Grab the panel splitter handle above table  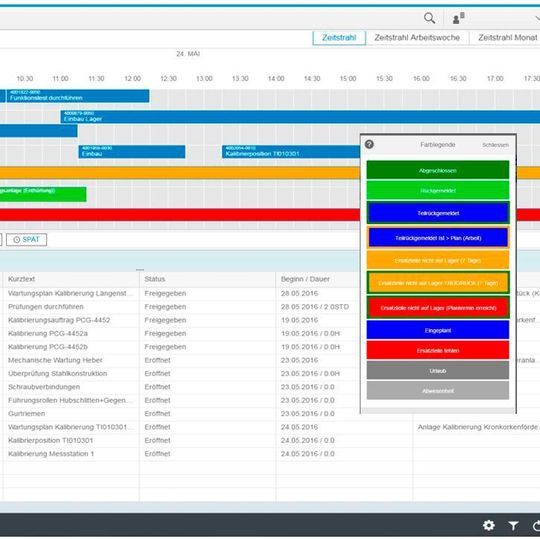[140, 270]
